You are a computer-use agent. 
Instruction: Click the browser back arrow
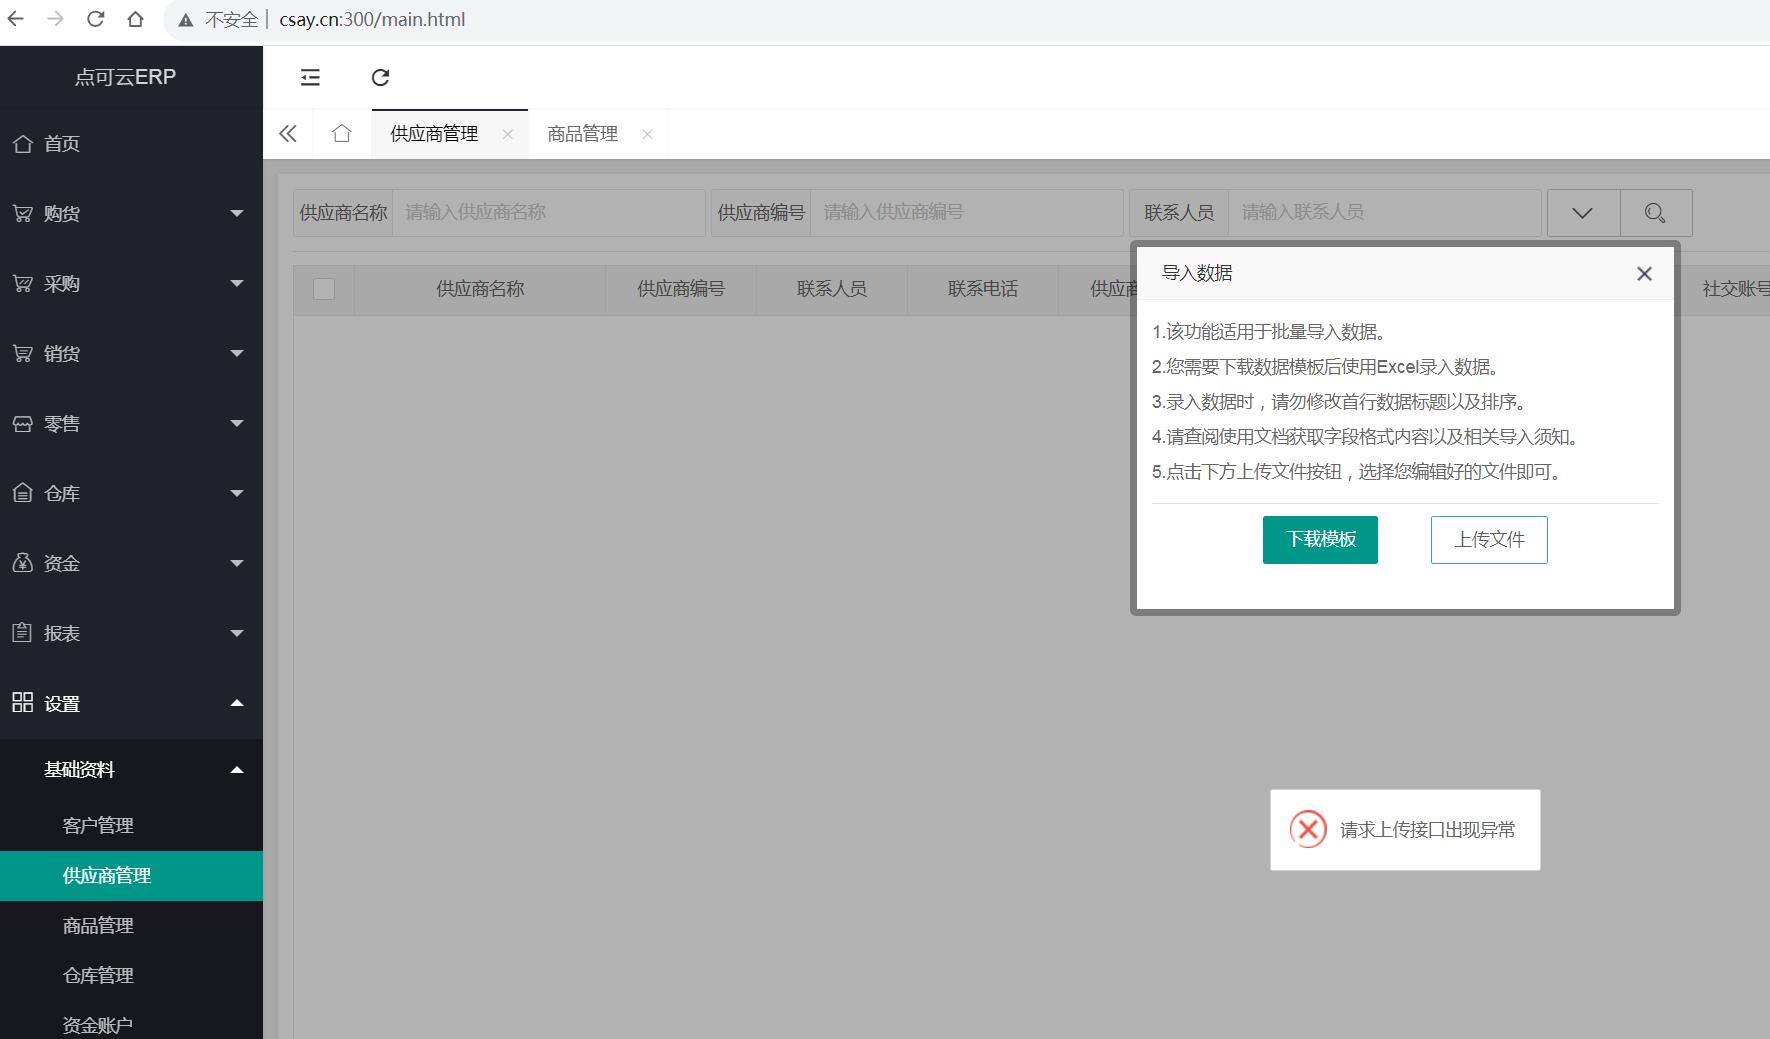(16, 19)
